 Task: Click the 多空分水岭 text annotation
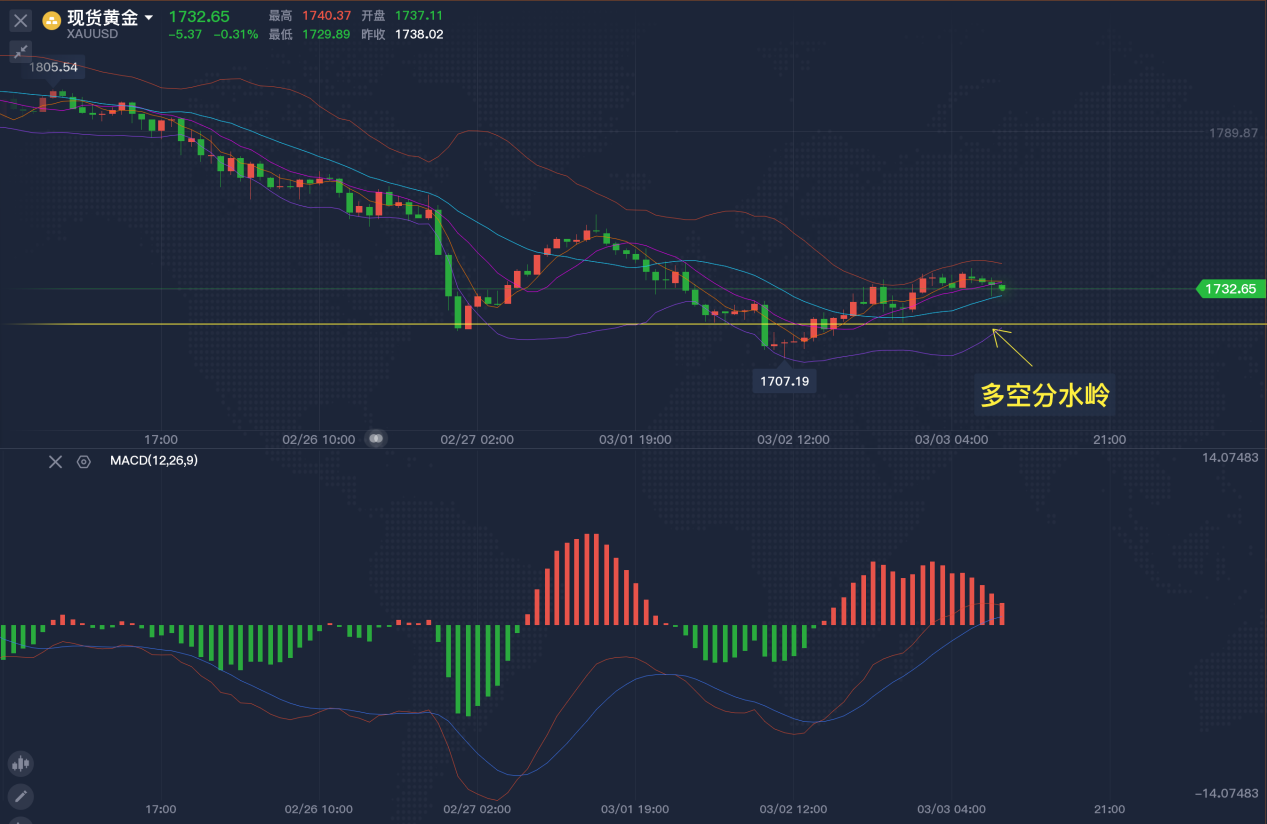tap(1045, 396)
